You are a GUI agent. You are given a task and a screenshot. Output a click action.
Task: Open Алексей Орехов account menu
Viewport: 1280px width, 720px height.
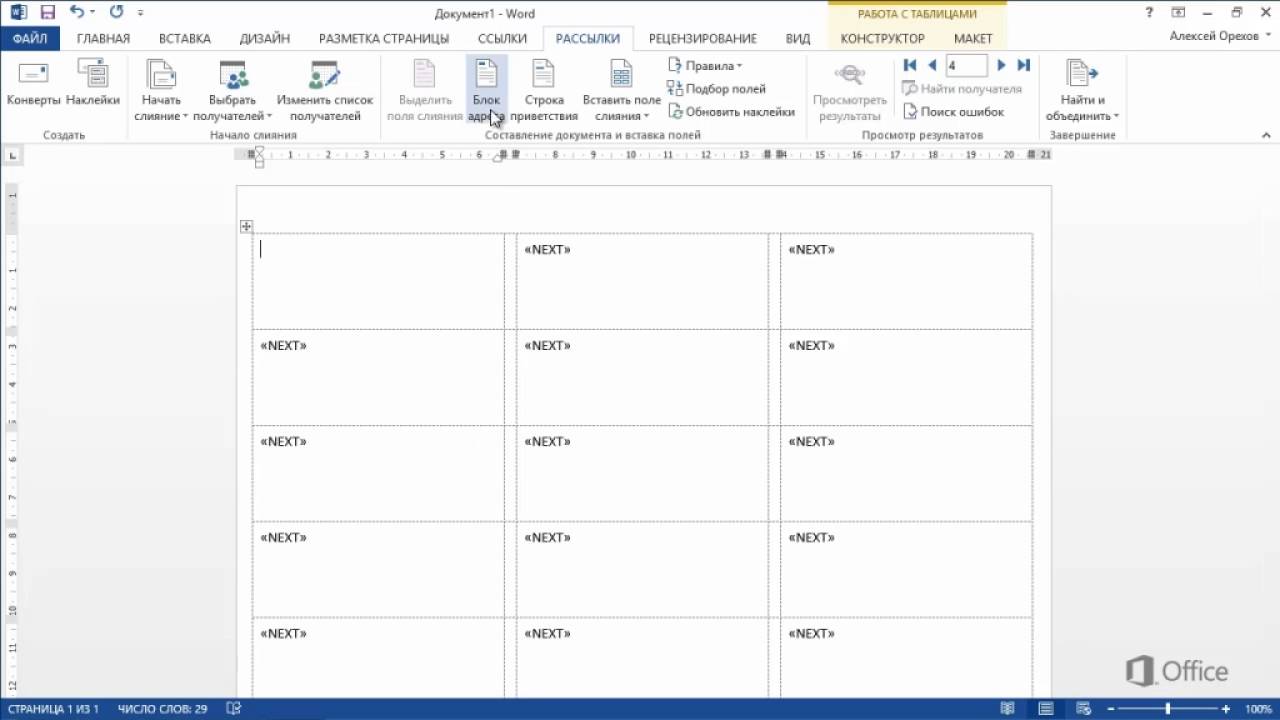click(1219, 36)
